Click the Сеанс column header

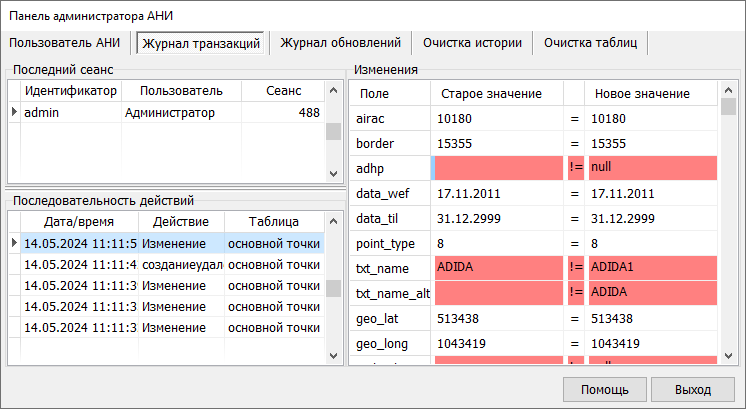click(283, 91)
